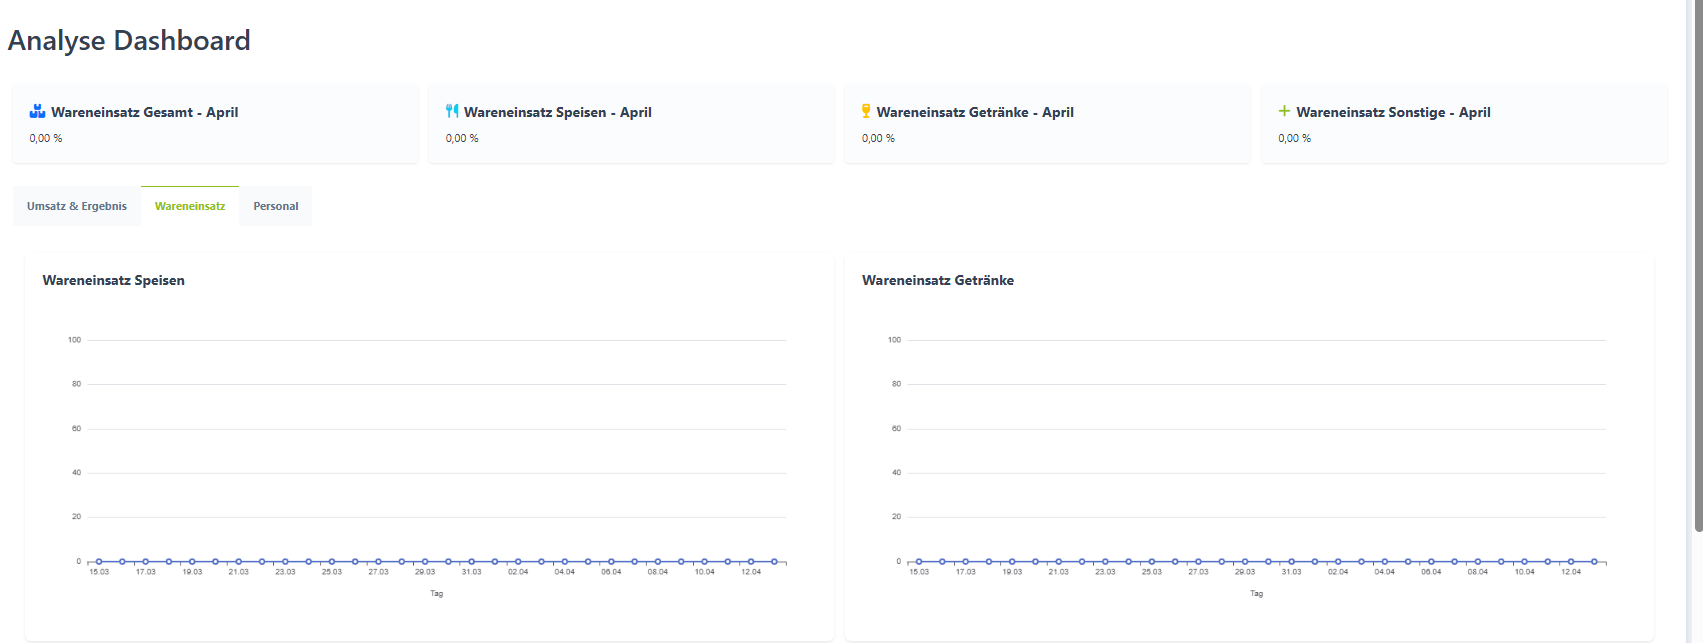Click the 31.03 data point in Getränke chart
1703x643 pixels.
(1291, 562)
